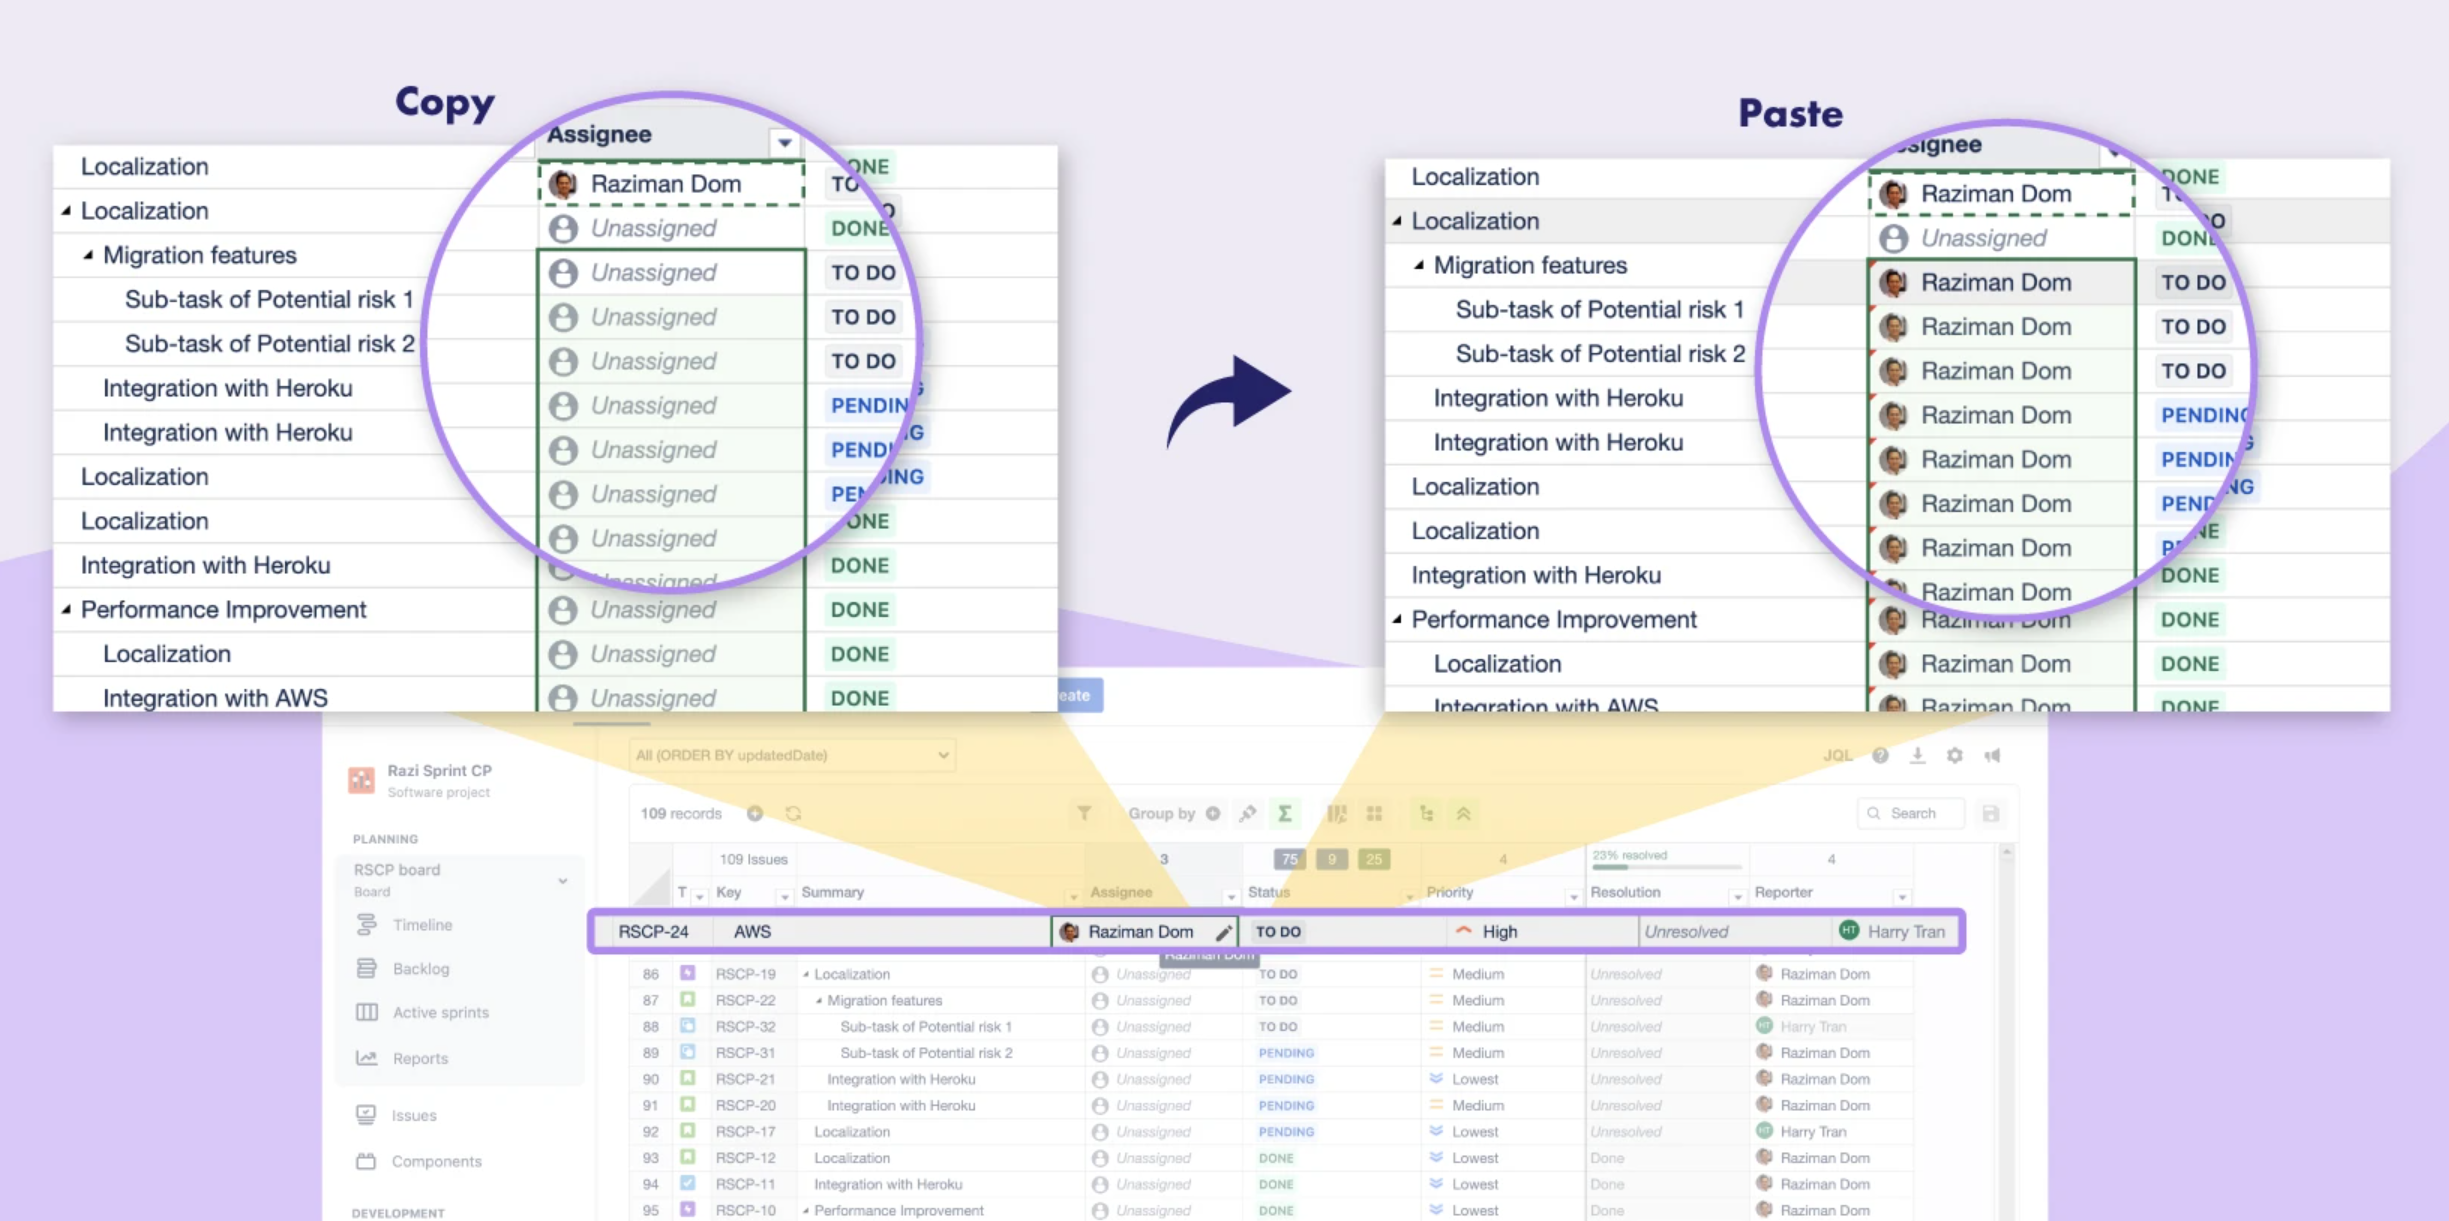Click the save icon right of Search
2449x1221 pixels.
click(1991, 813)
